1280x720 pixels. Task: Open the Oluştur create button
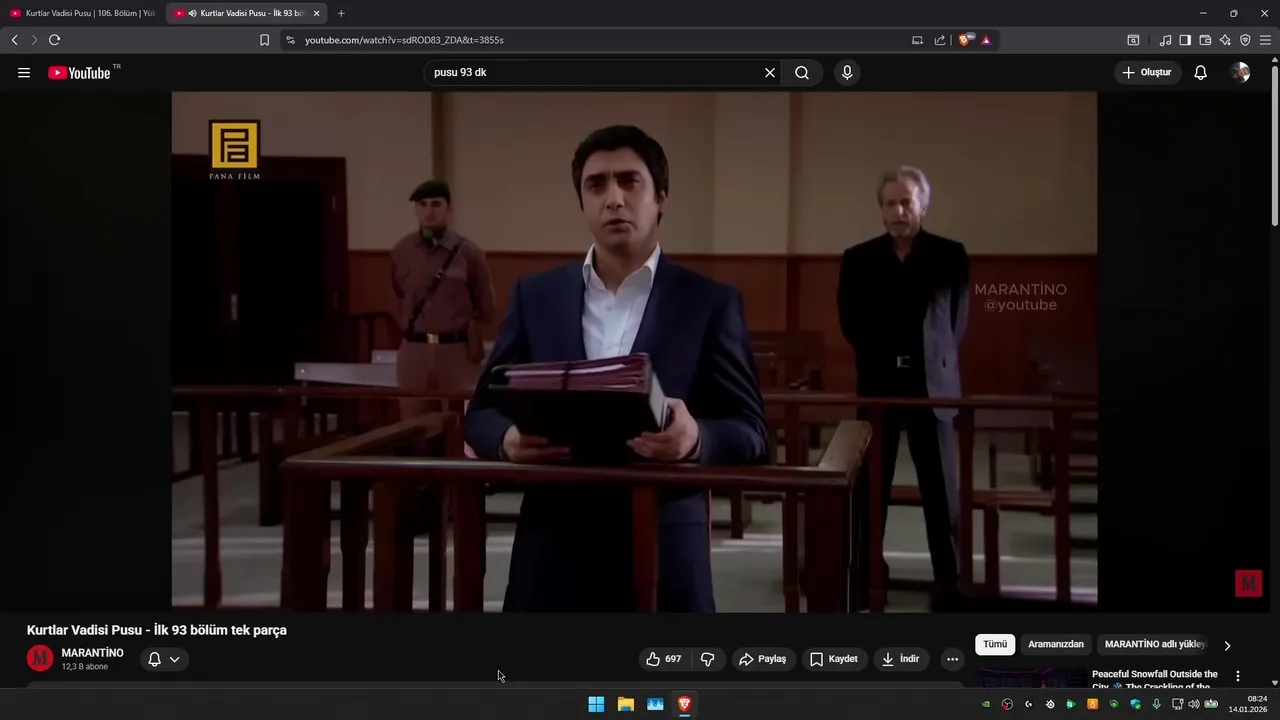[1148, 73]
